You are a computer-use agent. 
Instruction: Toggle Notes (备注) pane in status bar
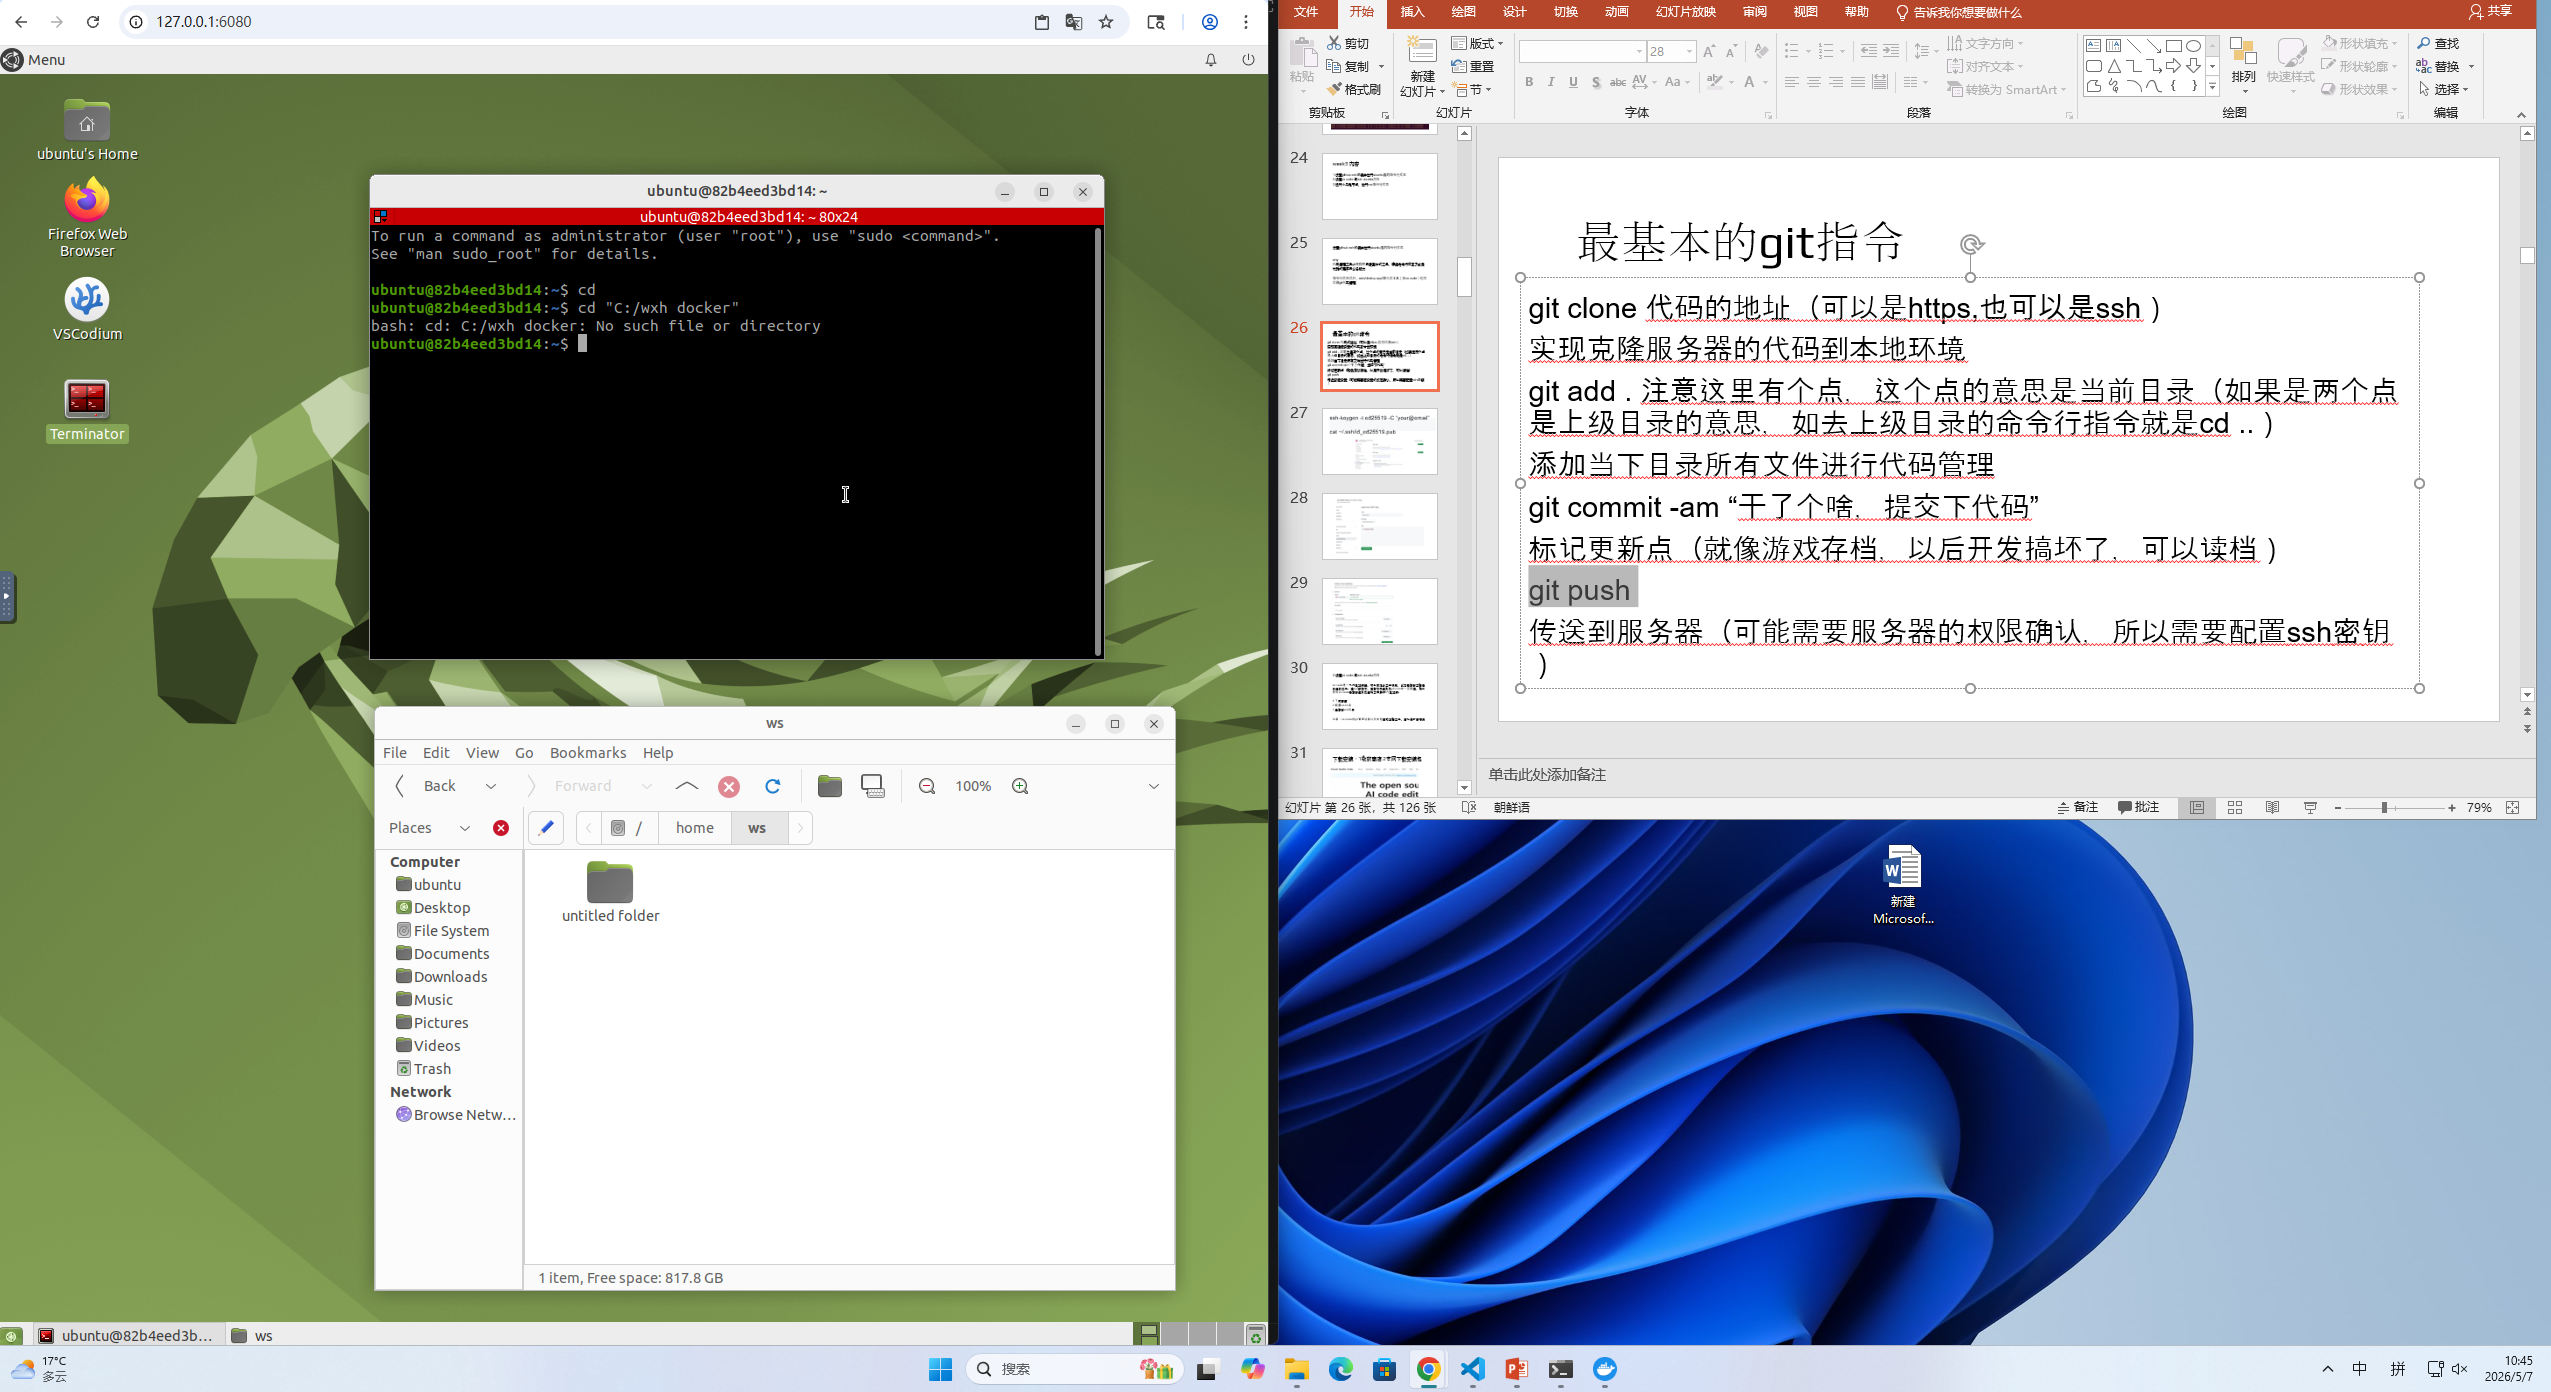[2078, 808]
